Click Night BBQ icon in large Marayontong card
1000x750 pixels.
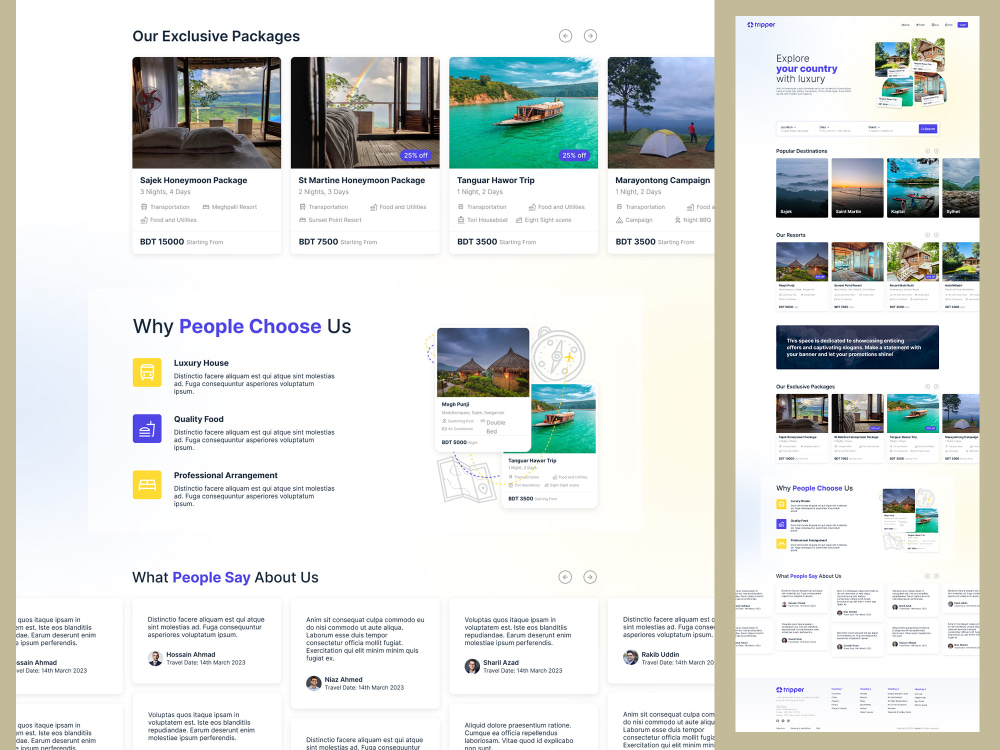coord(677,220)
